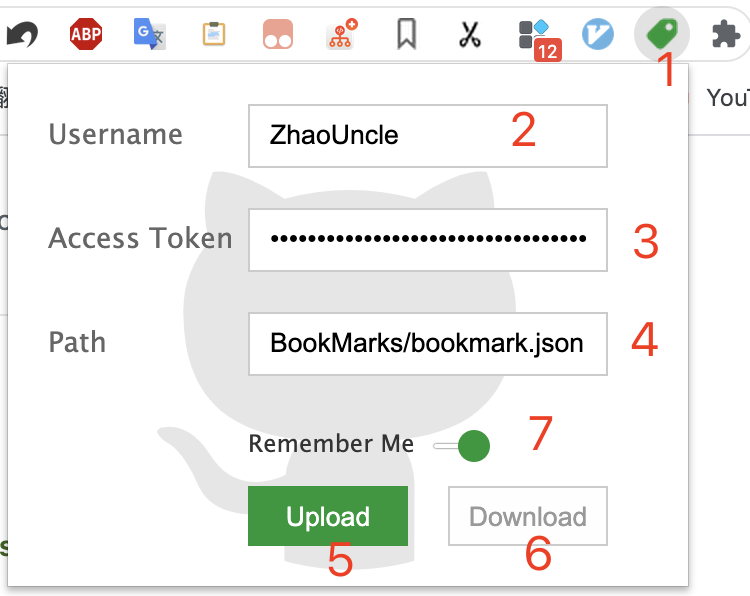The height and width of the screenshot is (596, 750).
Task: Click the clipboard extension icon
Action: click(x=214, y=34)
